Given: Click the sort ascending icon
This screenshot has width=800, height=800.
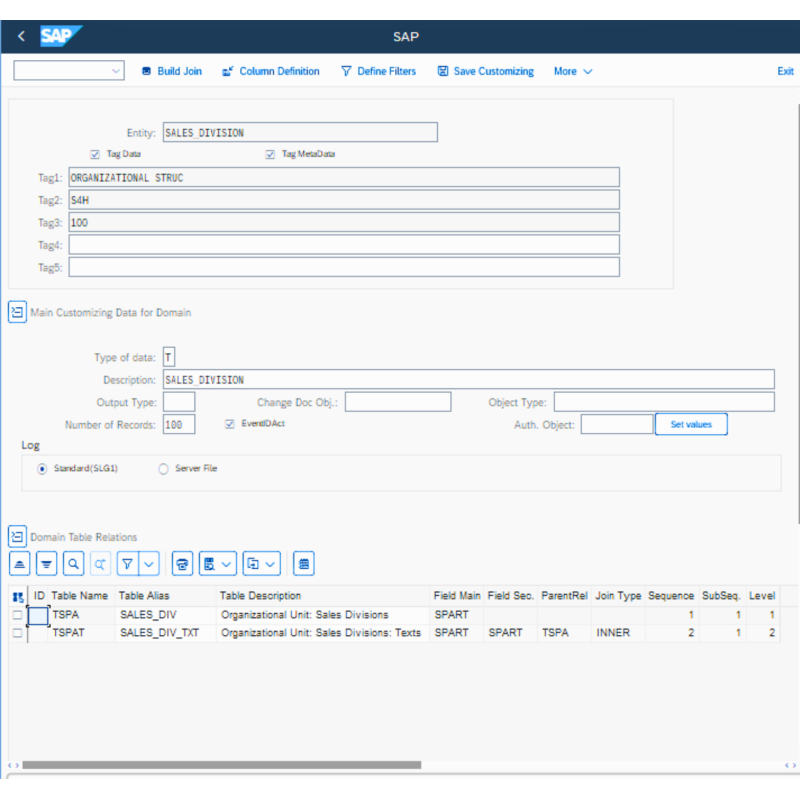Looking at the screenshot, I should (20, 564).
